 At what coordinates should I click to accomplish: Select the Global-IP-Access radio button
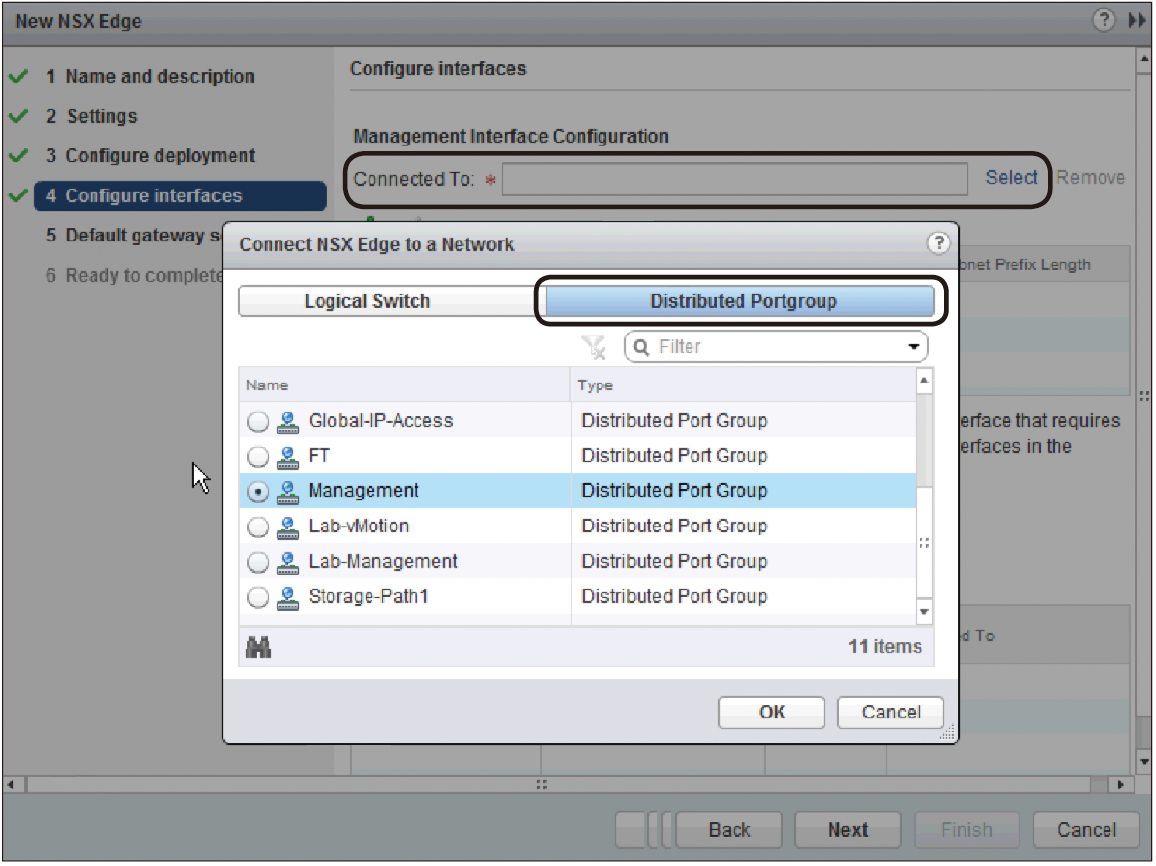tap(257, 422)
